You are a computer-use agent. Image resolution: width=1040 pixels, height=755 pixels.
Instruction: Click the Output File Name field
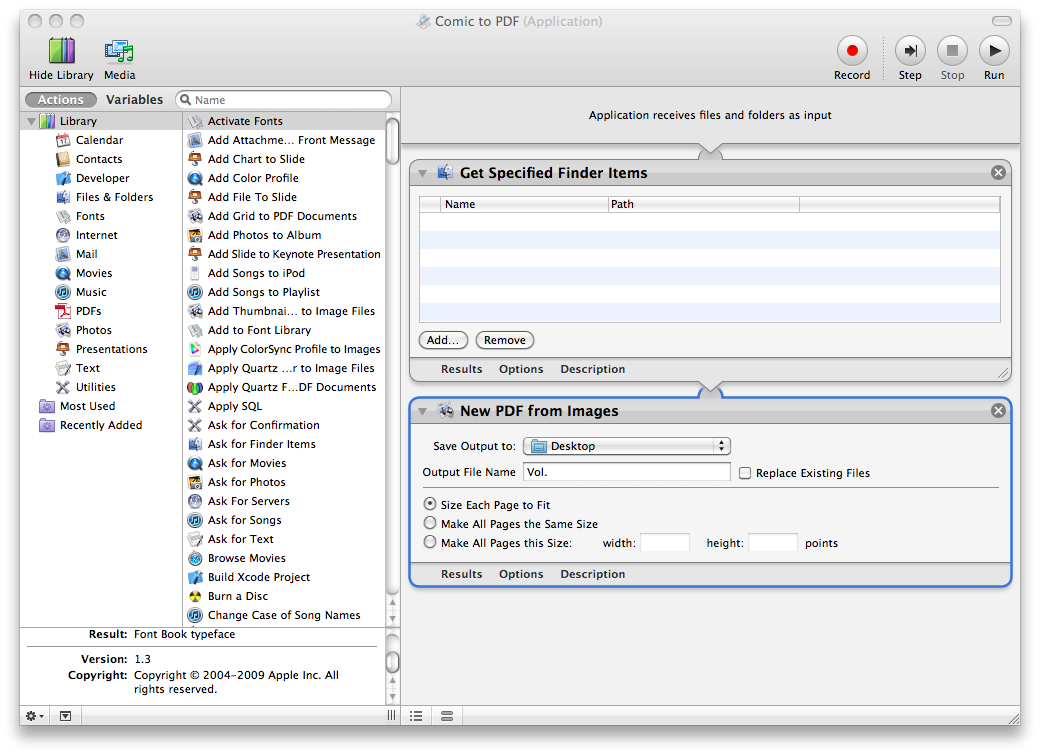coord(627,472)
